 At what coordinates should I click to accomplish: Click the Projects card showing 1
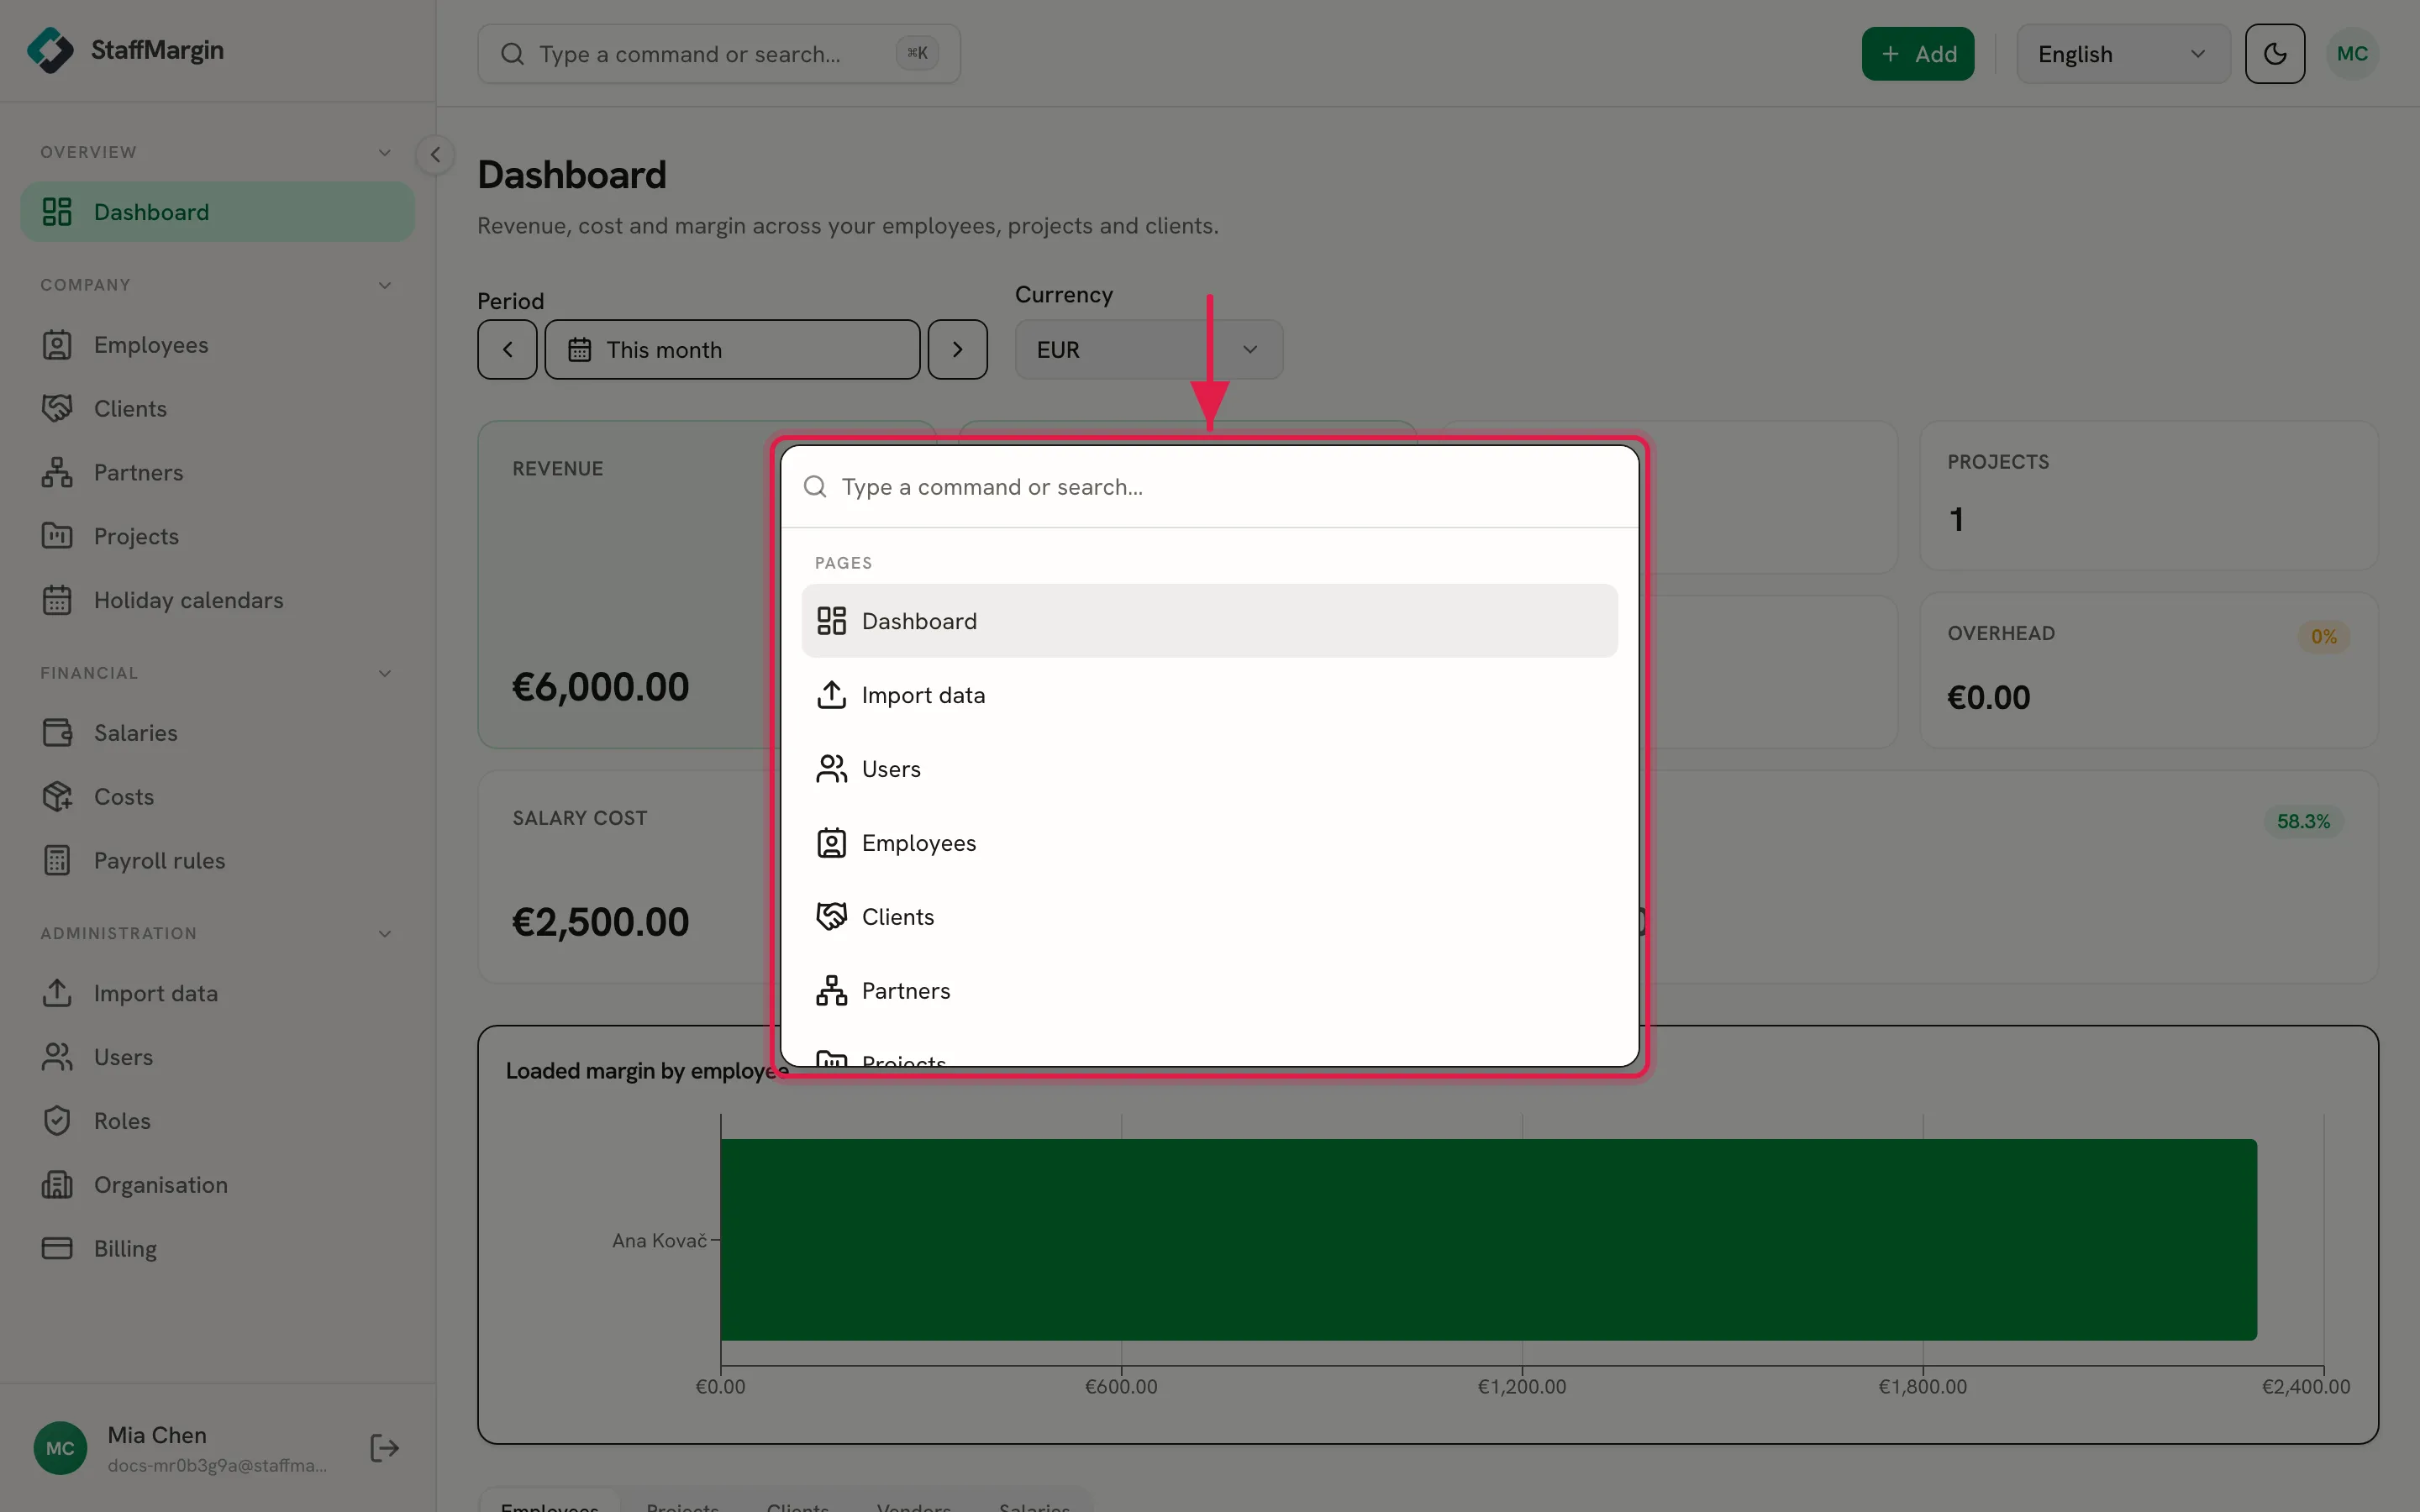coord(2148,496)
